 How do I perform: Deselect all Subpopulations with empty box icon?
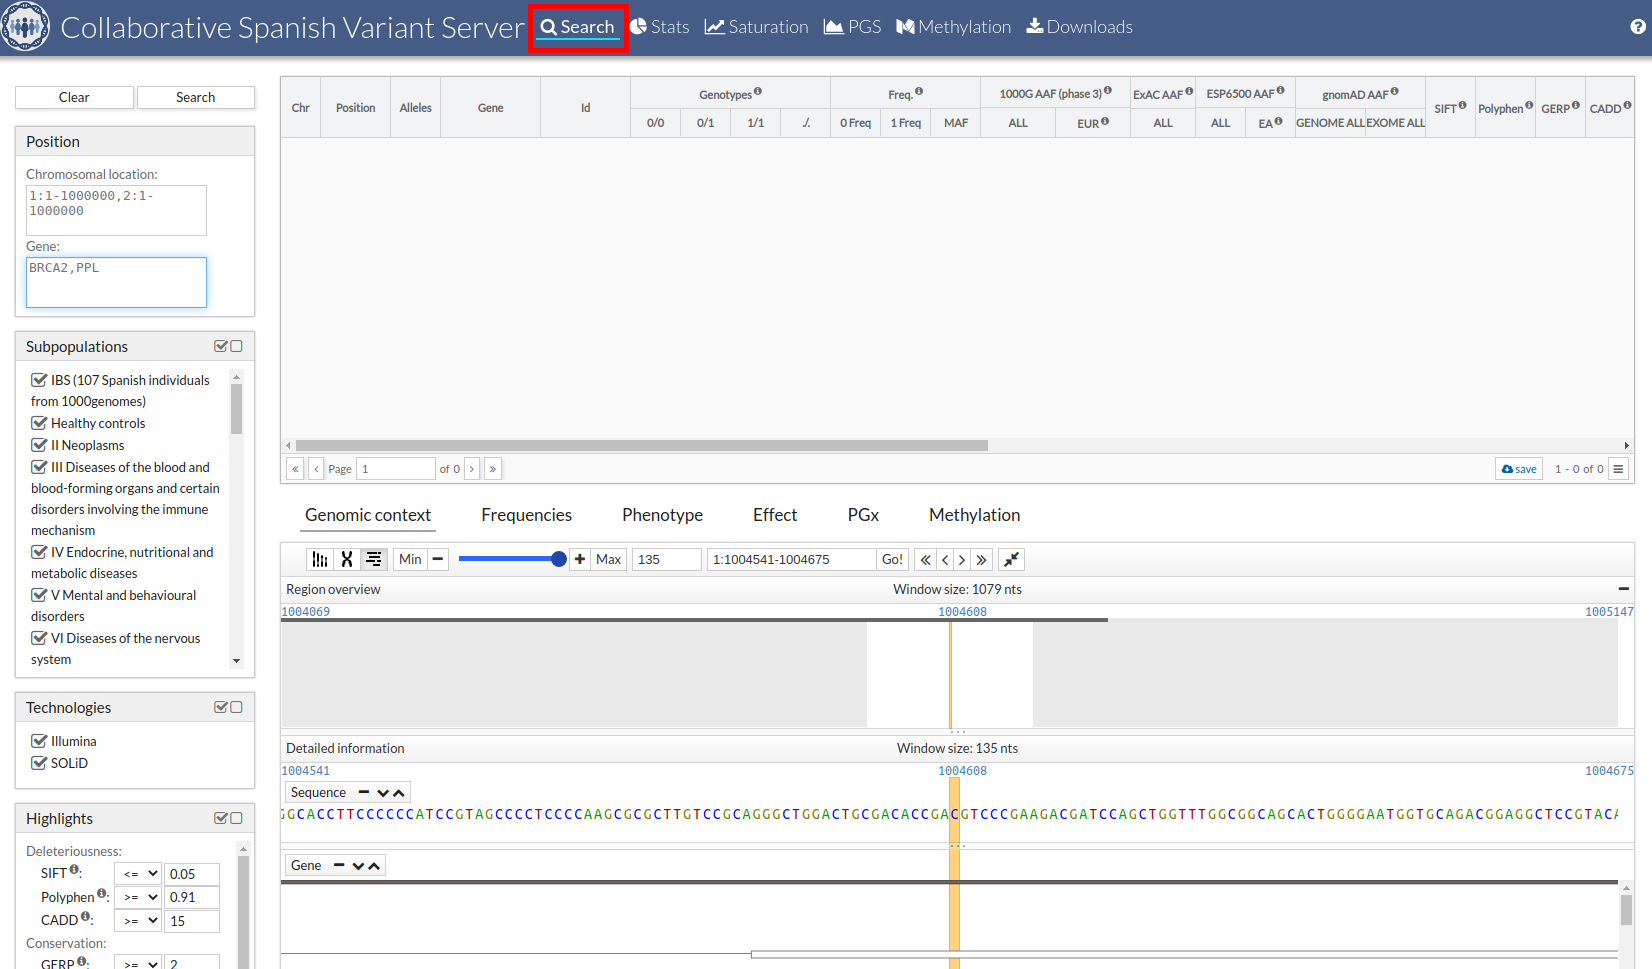[x=237, y=346]
